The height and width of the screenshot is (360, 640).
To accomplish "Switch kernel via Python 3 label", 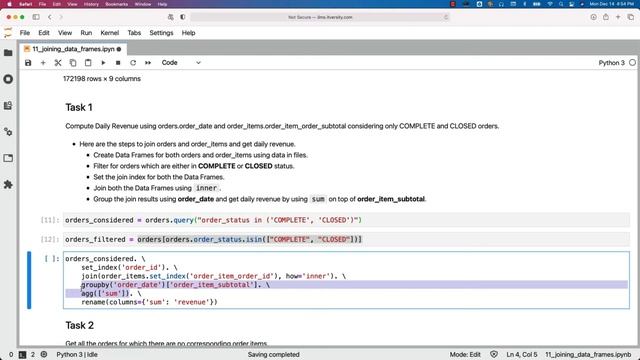I will pyautogui.click(x=611, y=63).
